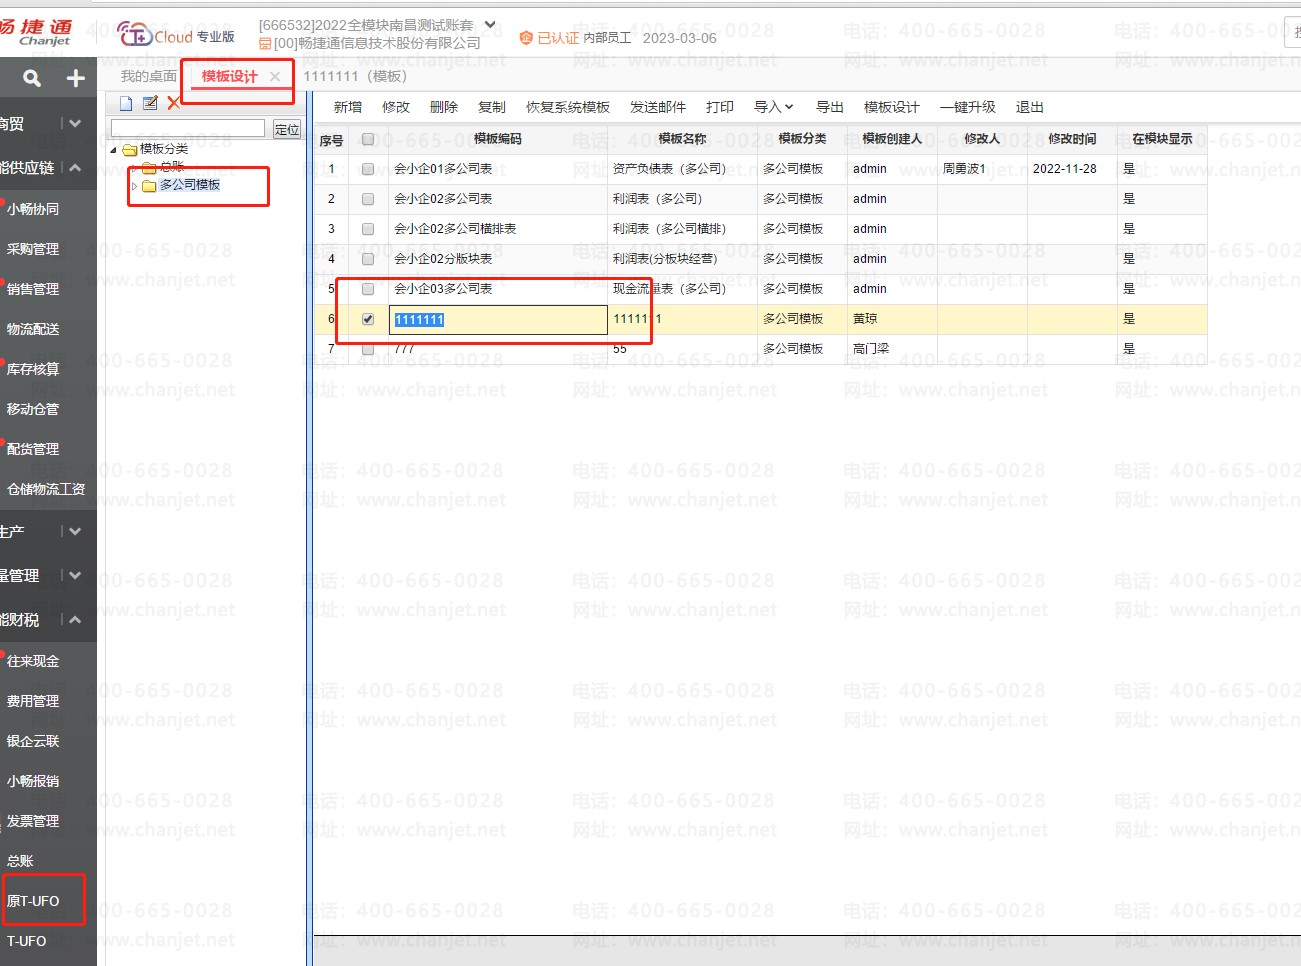The width and height of the screenshot is (1301, 966).
Task: Check the box for 会小企02多公司表 row 2
Action: pyautogui.click(x=368, y=199)
